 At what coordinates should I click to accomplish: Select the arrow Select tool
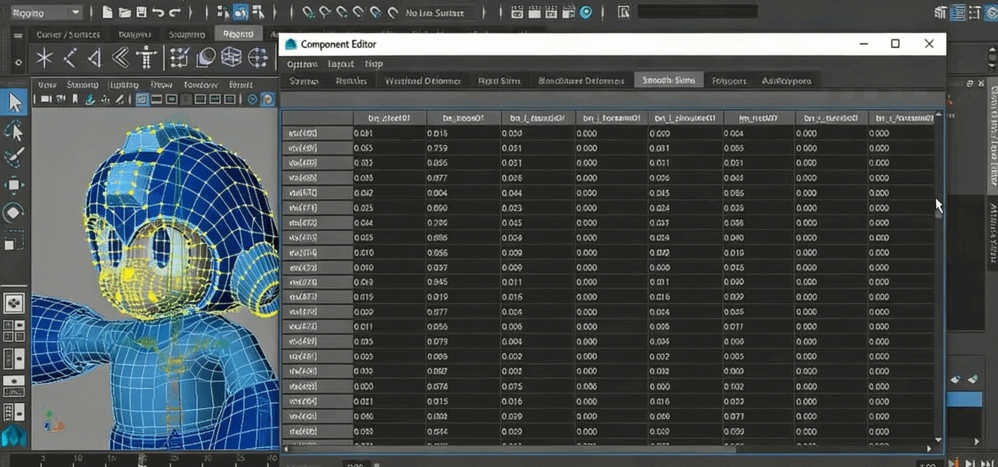(14, 102)
